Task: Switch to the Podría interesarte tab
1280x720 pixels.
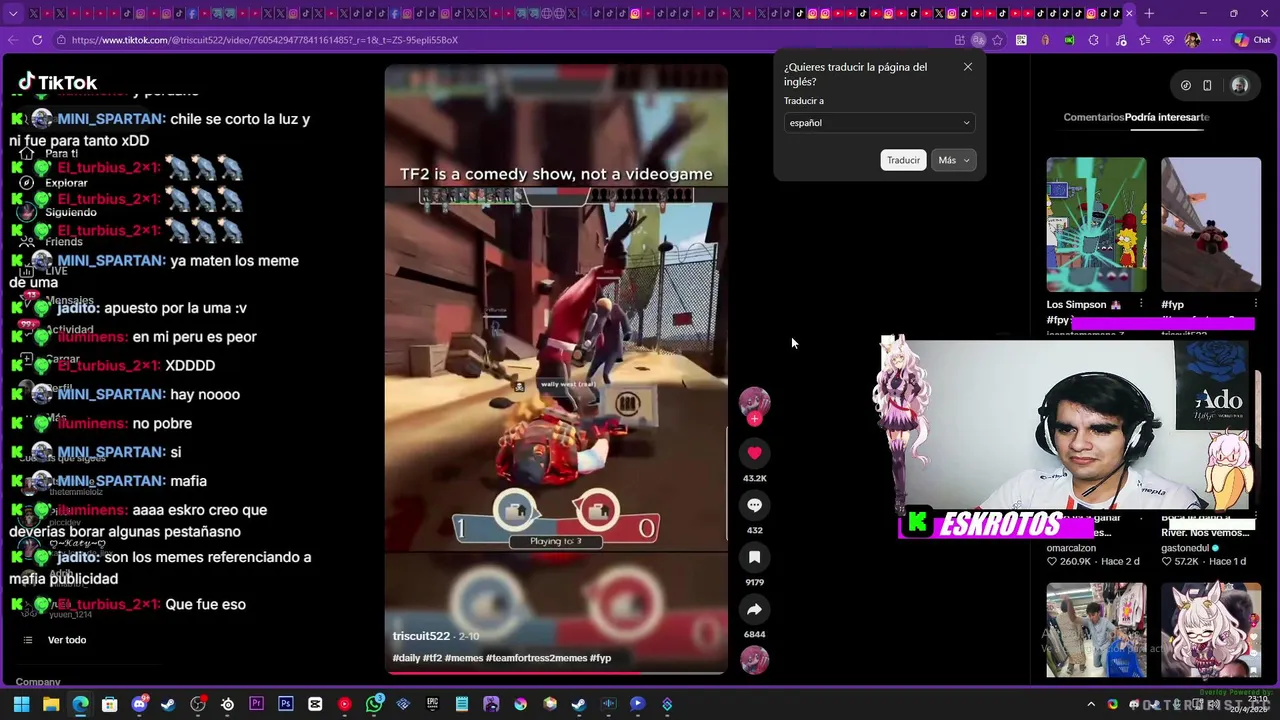Action: tap(1167, 117)
